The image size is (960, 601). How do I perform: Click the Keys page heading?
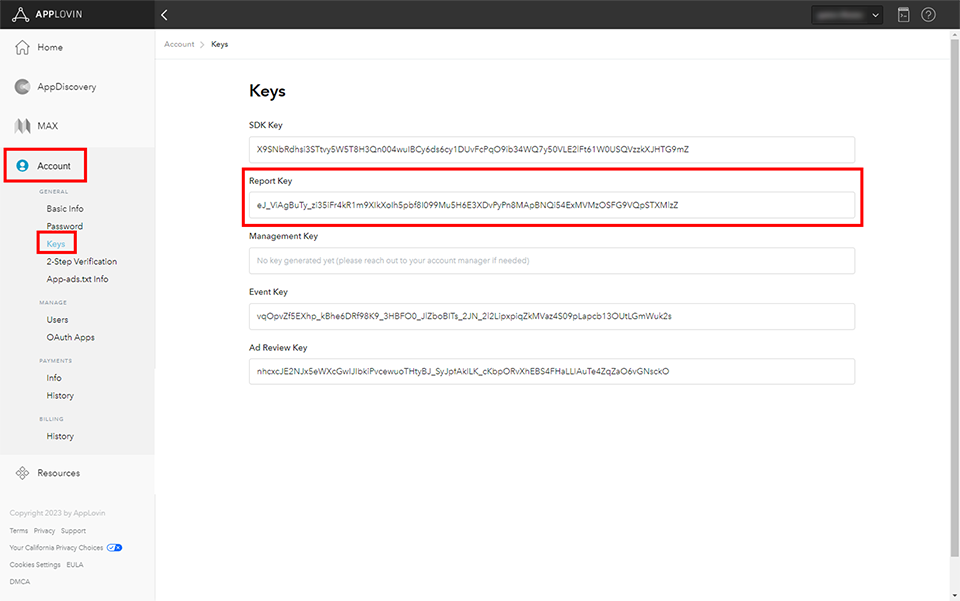click(268, 91)
